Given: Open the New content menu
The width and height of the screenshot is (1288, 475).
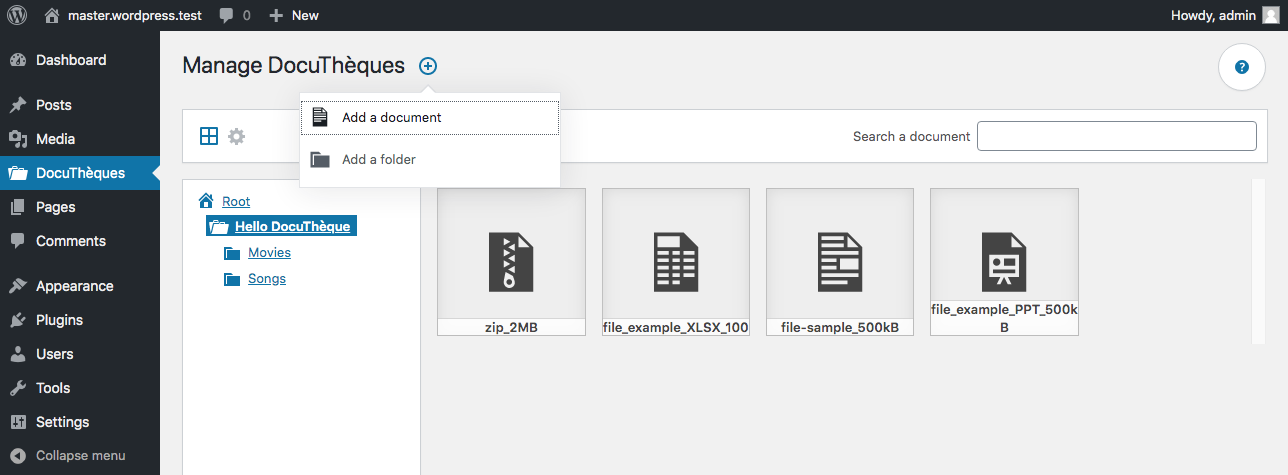Looking at the screenshot, I should click(294, 15).
